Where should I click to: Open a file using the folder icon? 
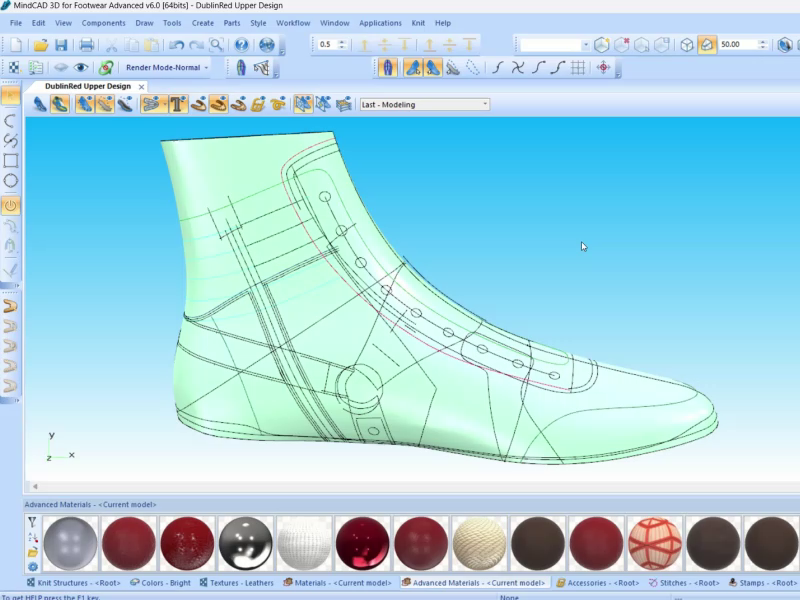[40, 45]
